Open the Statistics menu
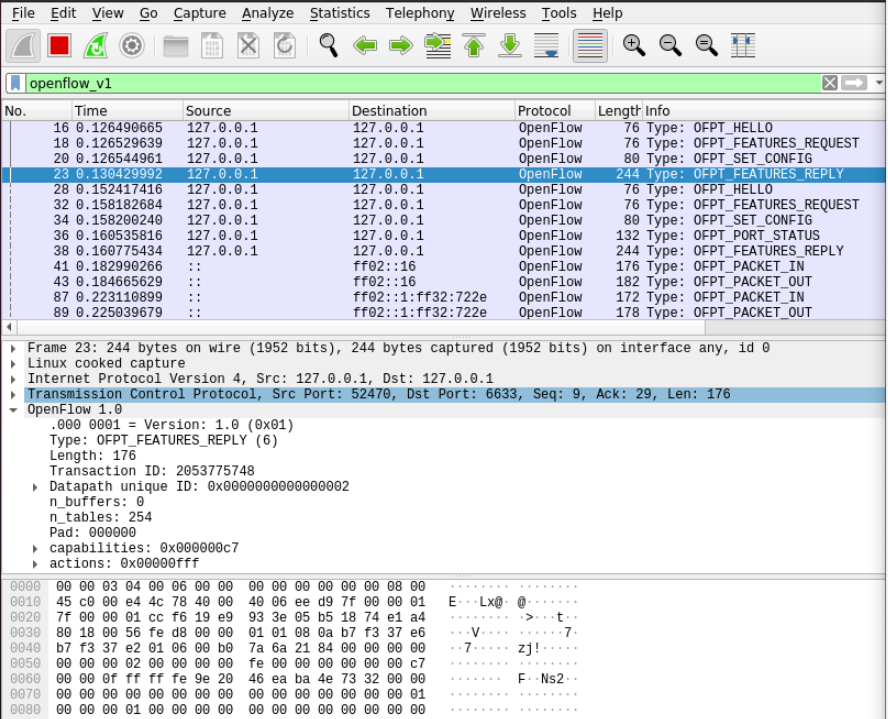The width and height of the screenshot is (888, 719). [340, 13]
